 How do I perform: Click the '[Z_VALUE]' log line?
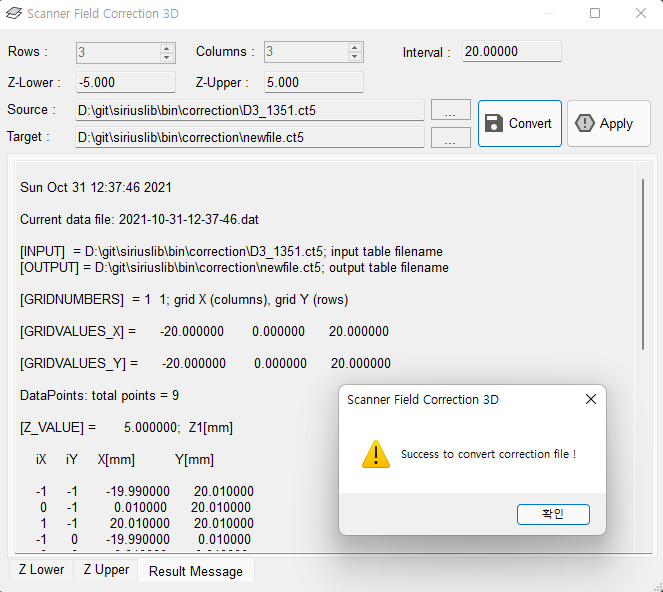point(126,428)
